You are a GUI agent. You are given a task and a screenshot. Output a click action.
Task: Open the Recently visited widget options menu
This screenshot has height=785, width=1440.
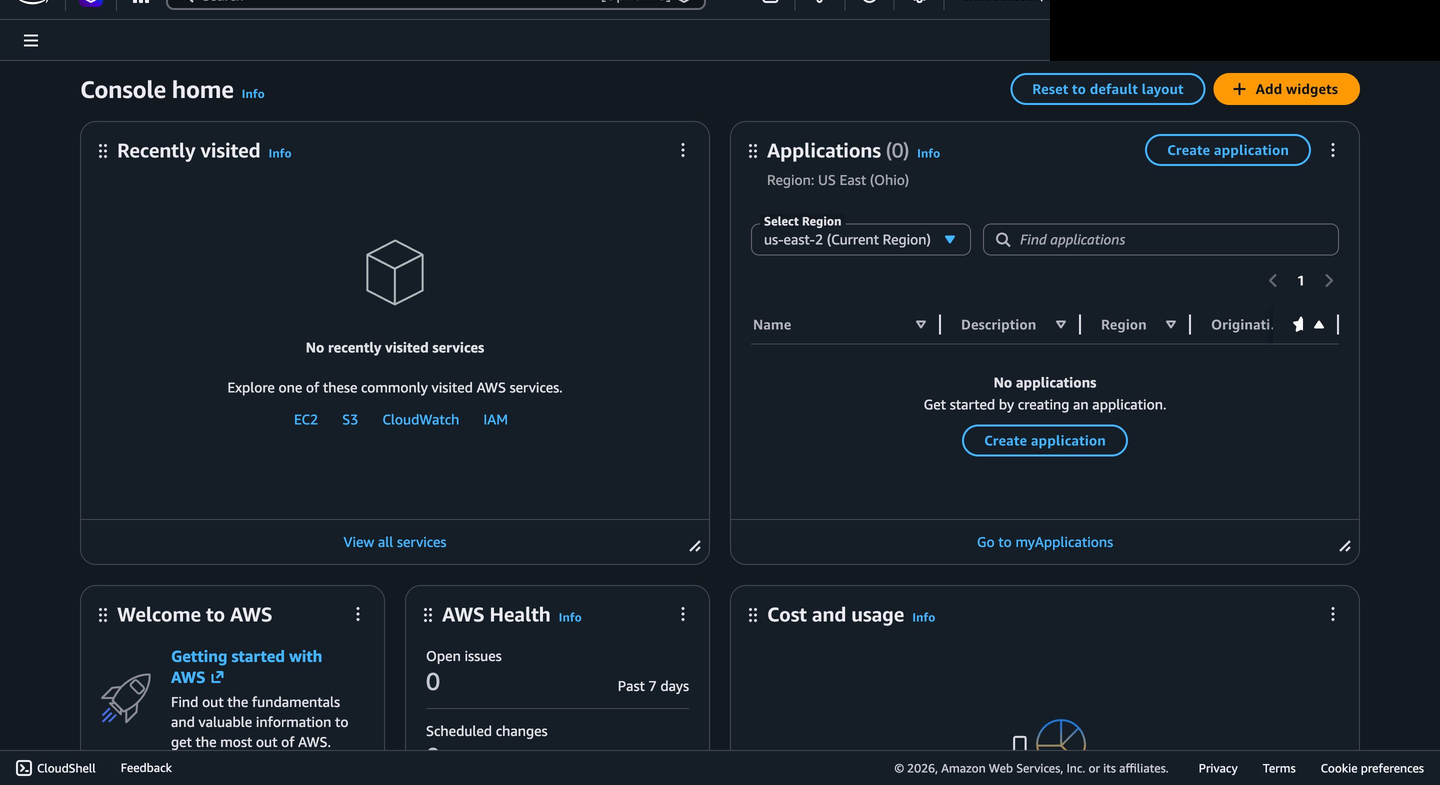[683, 150]
